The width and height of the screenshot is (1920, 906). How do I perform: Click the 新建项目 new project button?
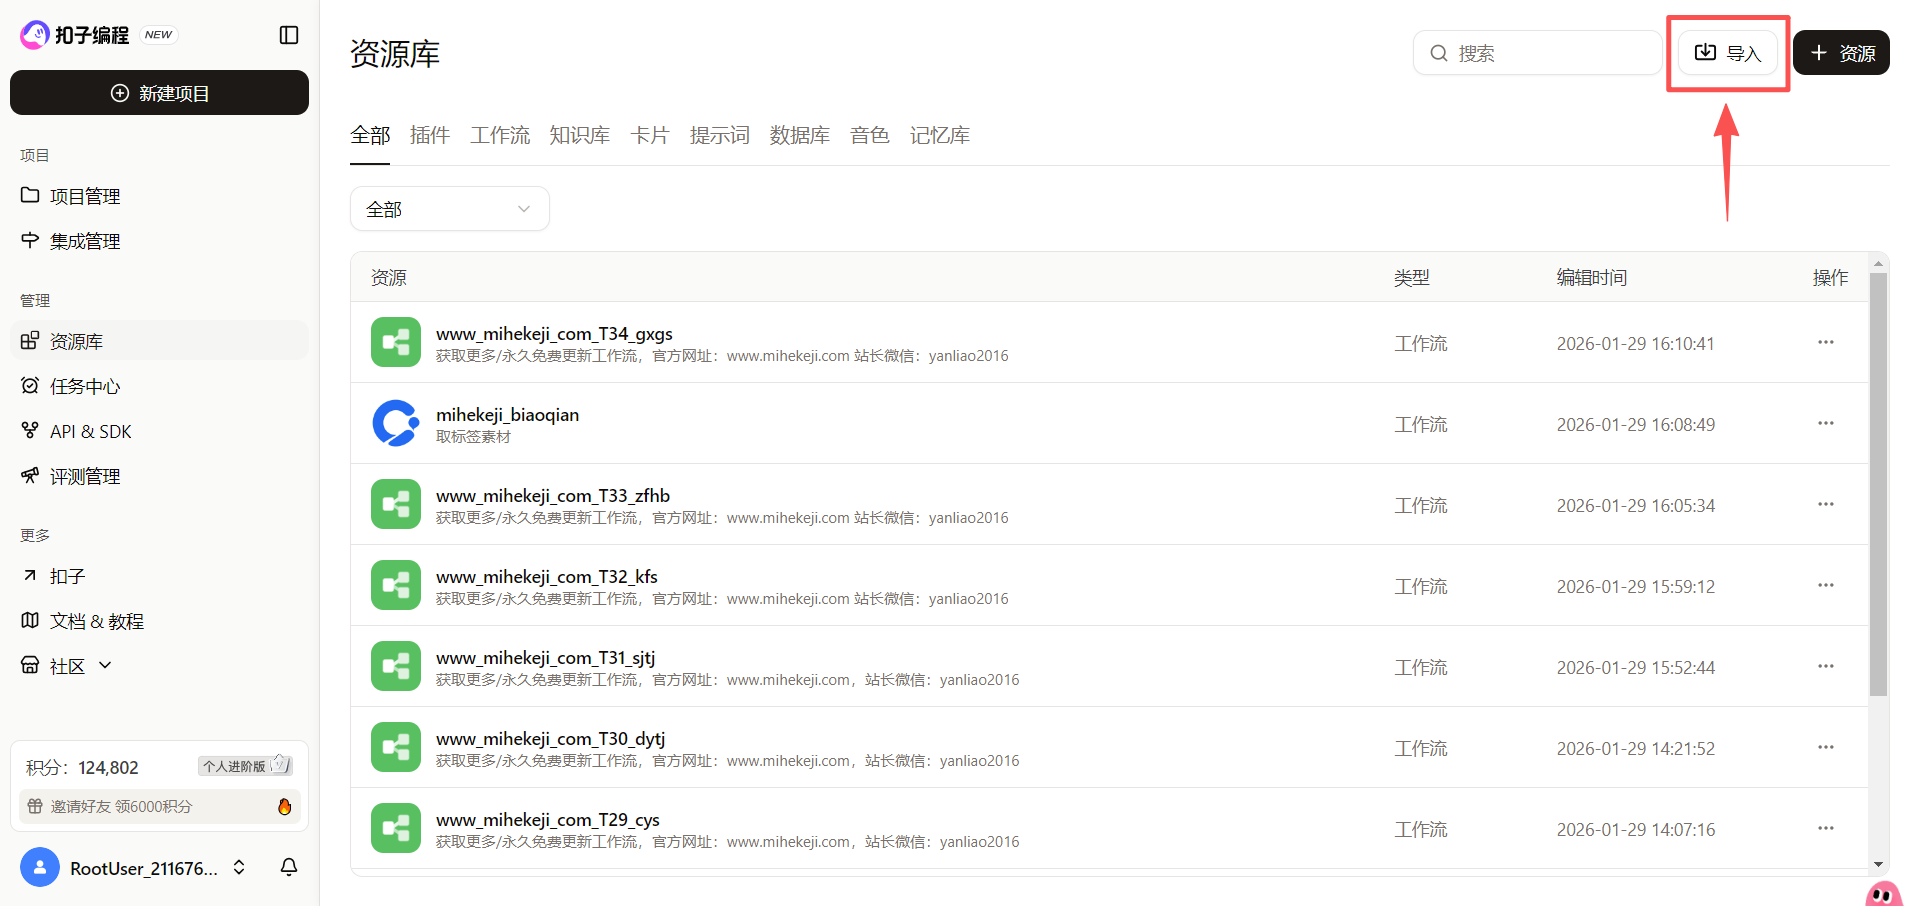pyautogui.click(x=159, y=93)
